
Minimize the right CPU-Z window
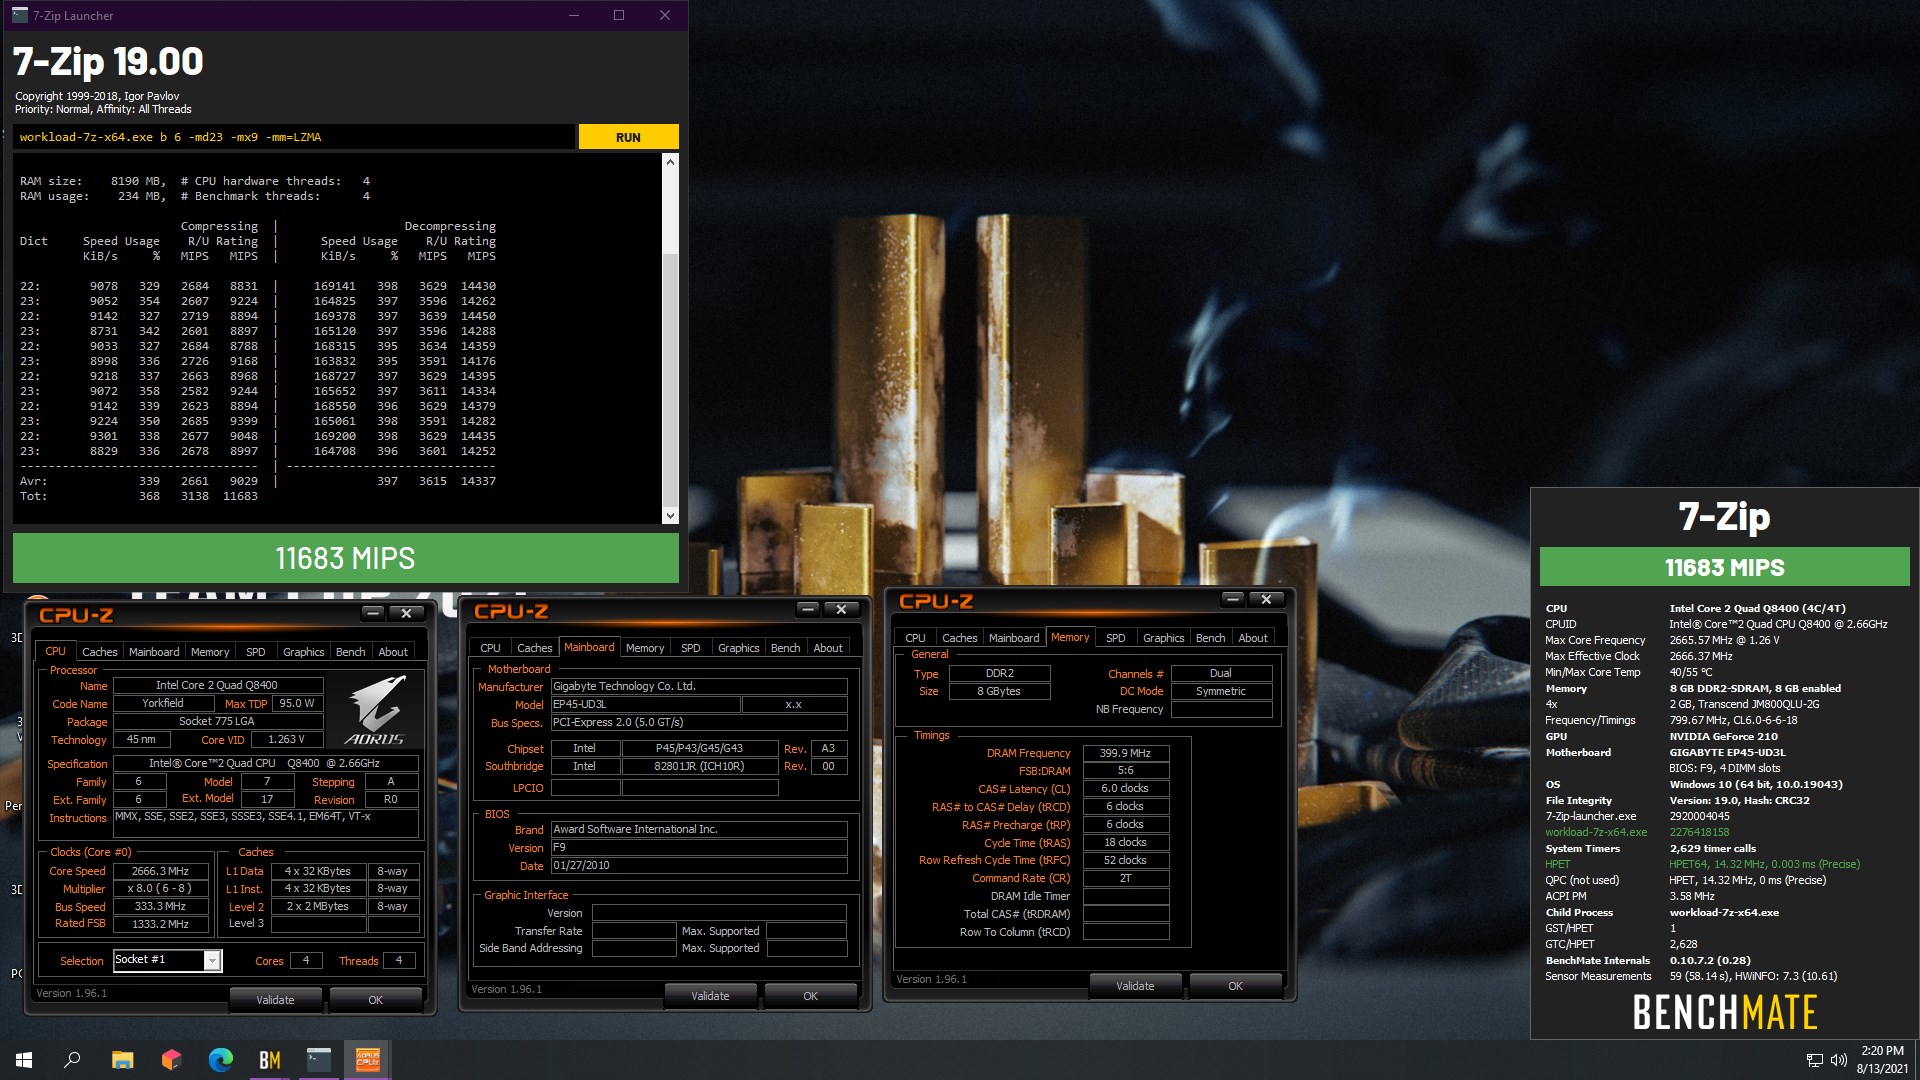coord(1233,599)
